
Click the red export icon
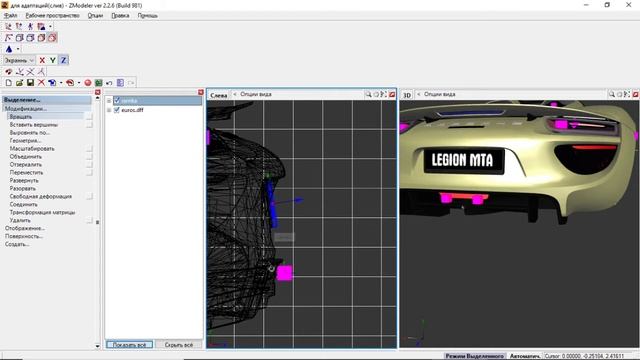coord(70,83)
